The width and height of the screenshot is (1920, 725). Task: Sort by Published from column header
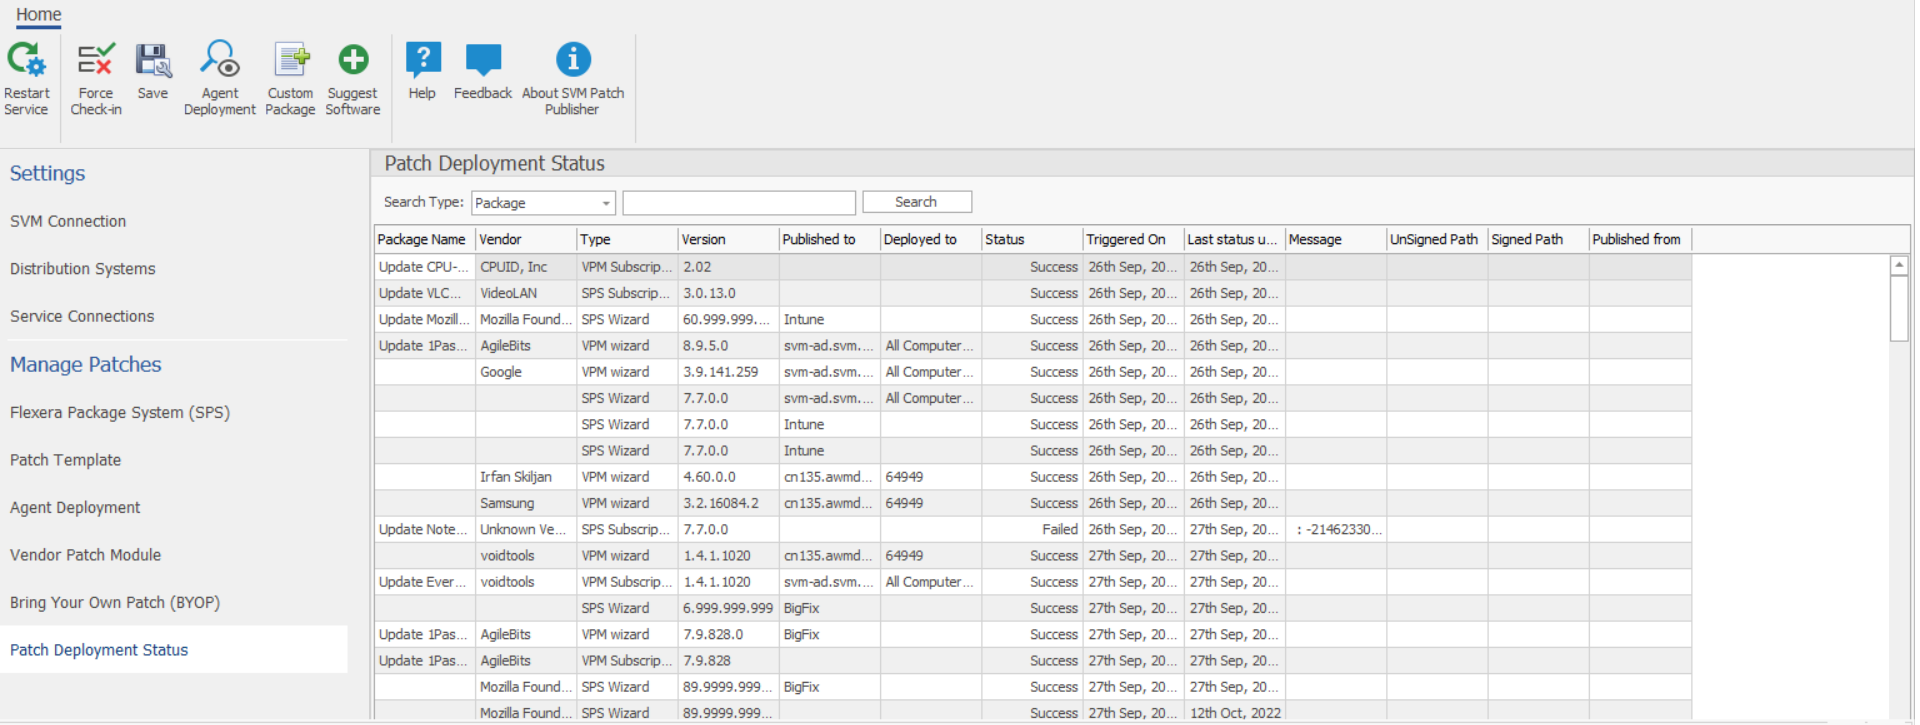1640,240
